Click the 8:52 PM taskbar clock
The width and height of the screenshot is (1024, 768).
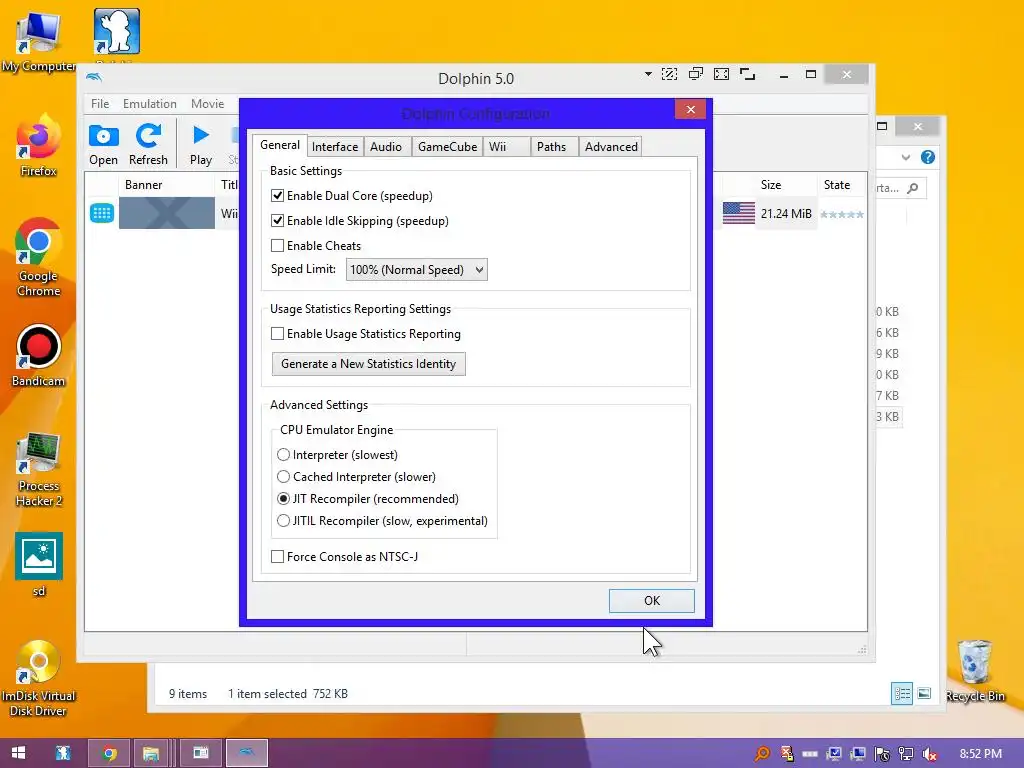[980, 754]
